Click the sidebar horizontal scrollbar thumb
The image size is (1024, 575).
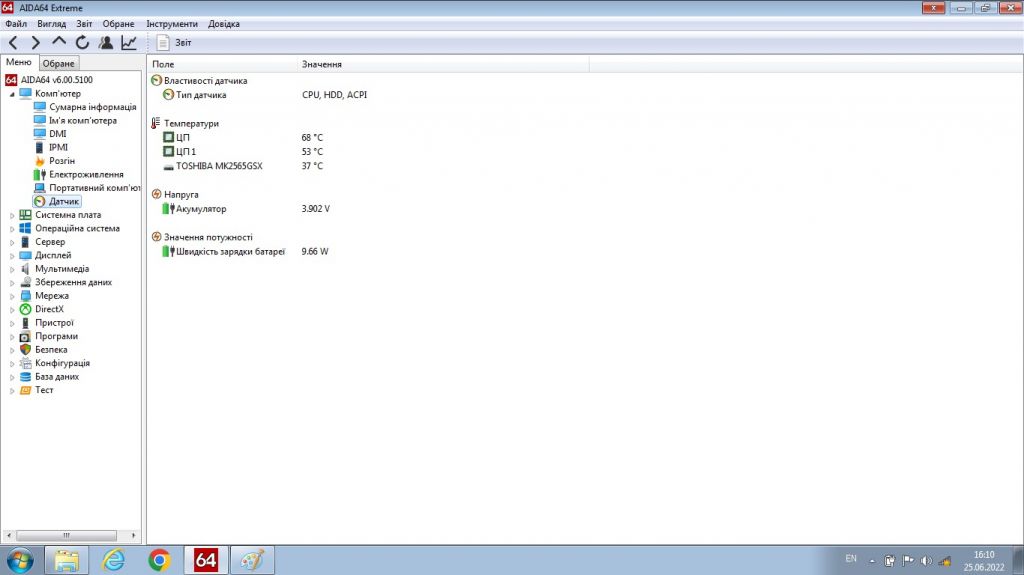(66, 535)
